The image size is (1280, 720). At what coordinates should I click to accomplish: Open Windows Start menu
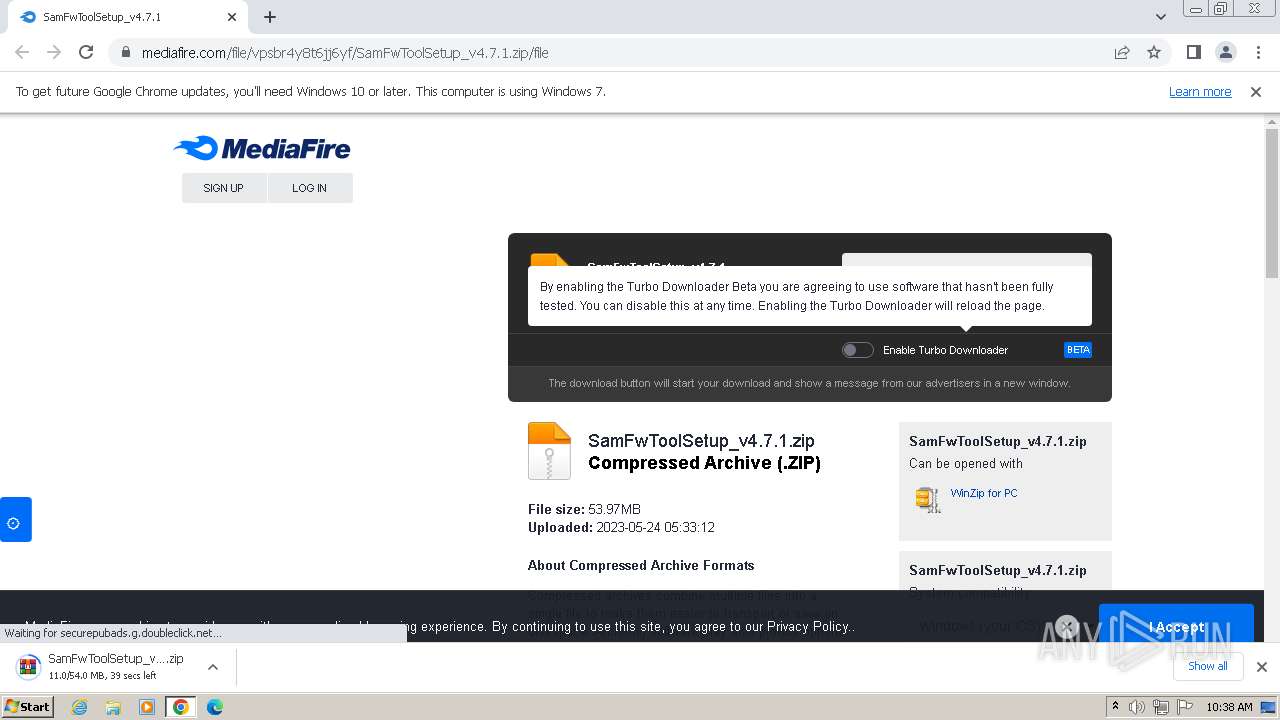[x=28, y=707]
